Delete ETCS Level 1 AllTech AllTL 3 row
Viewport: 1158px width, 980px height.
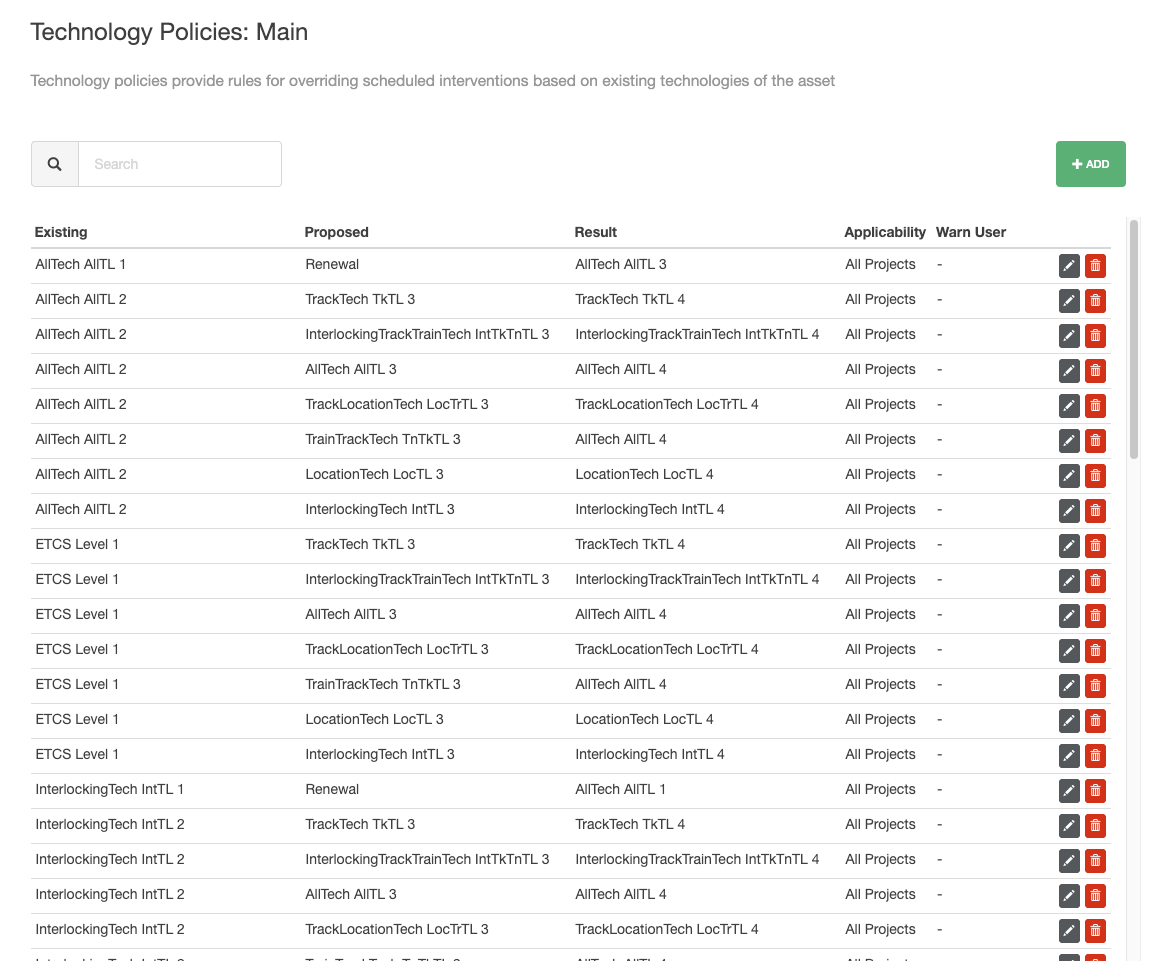[1095, 615]
